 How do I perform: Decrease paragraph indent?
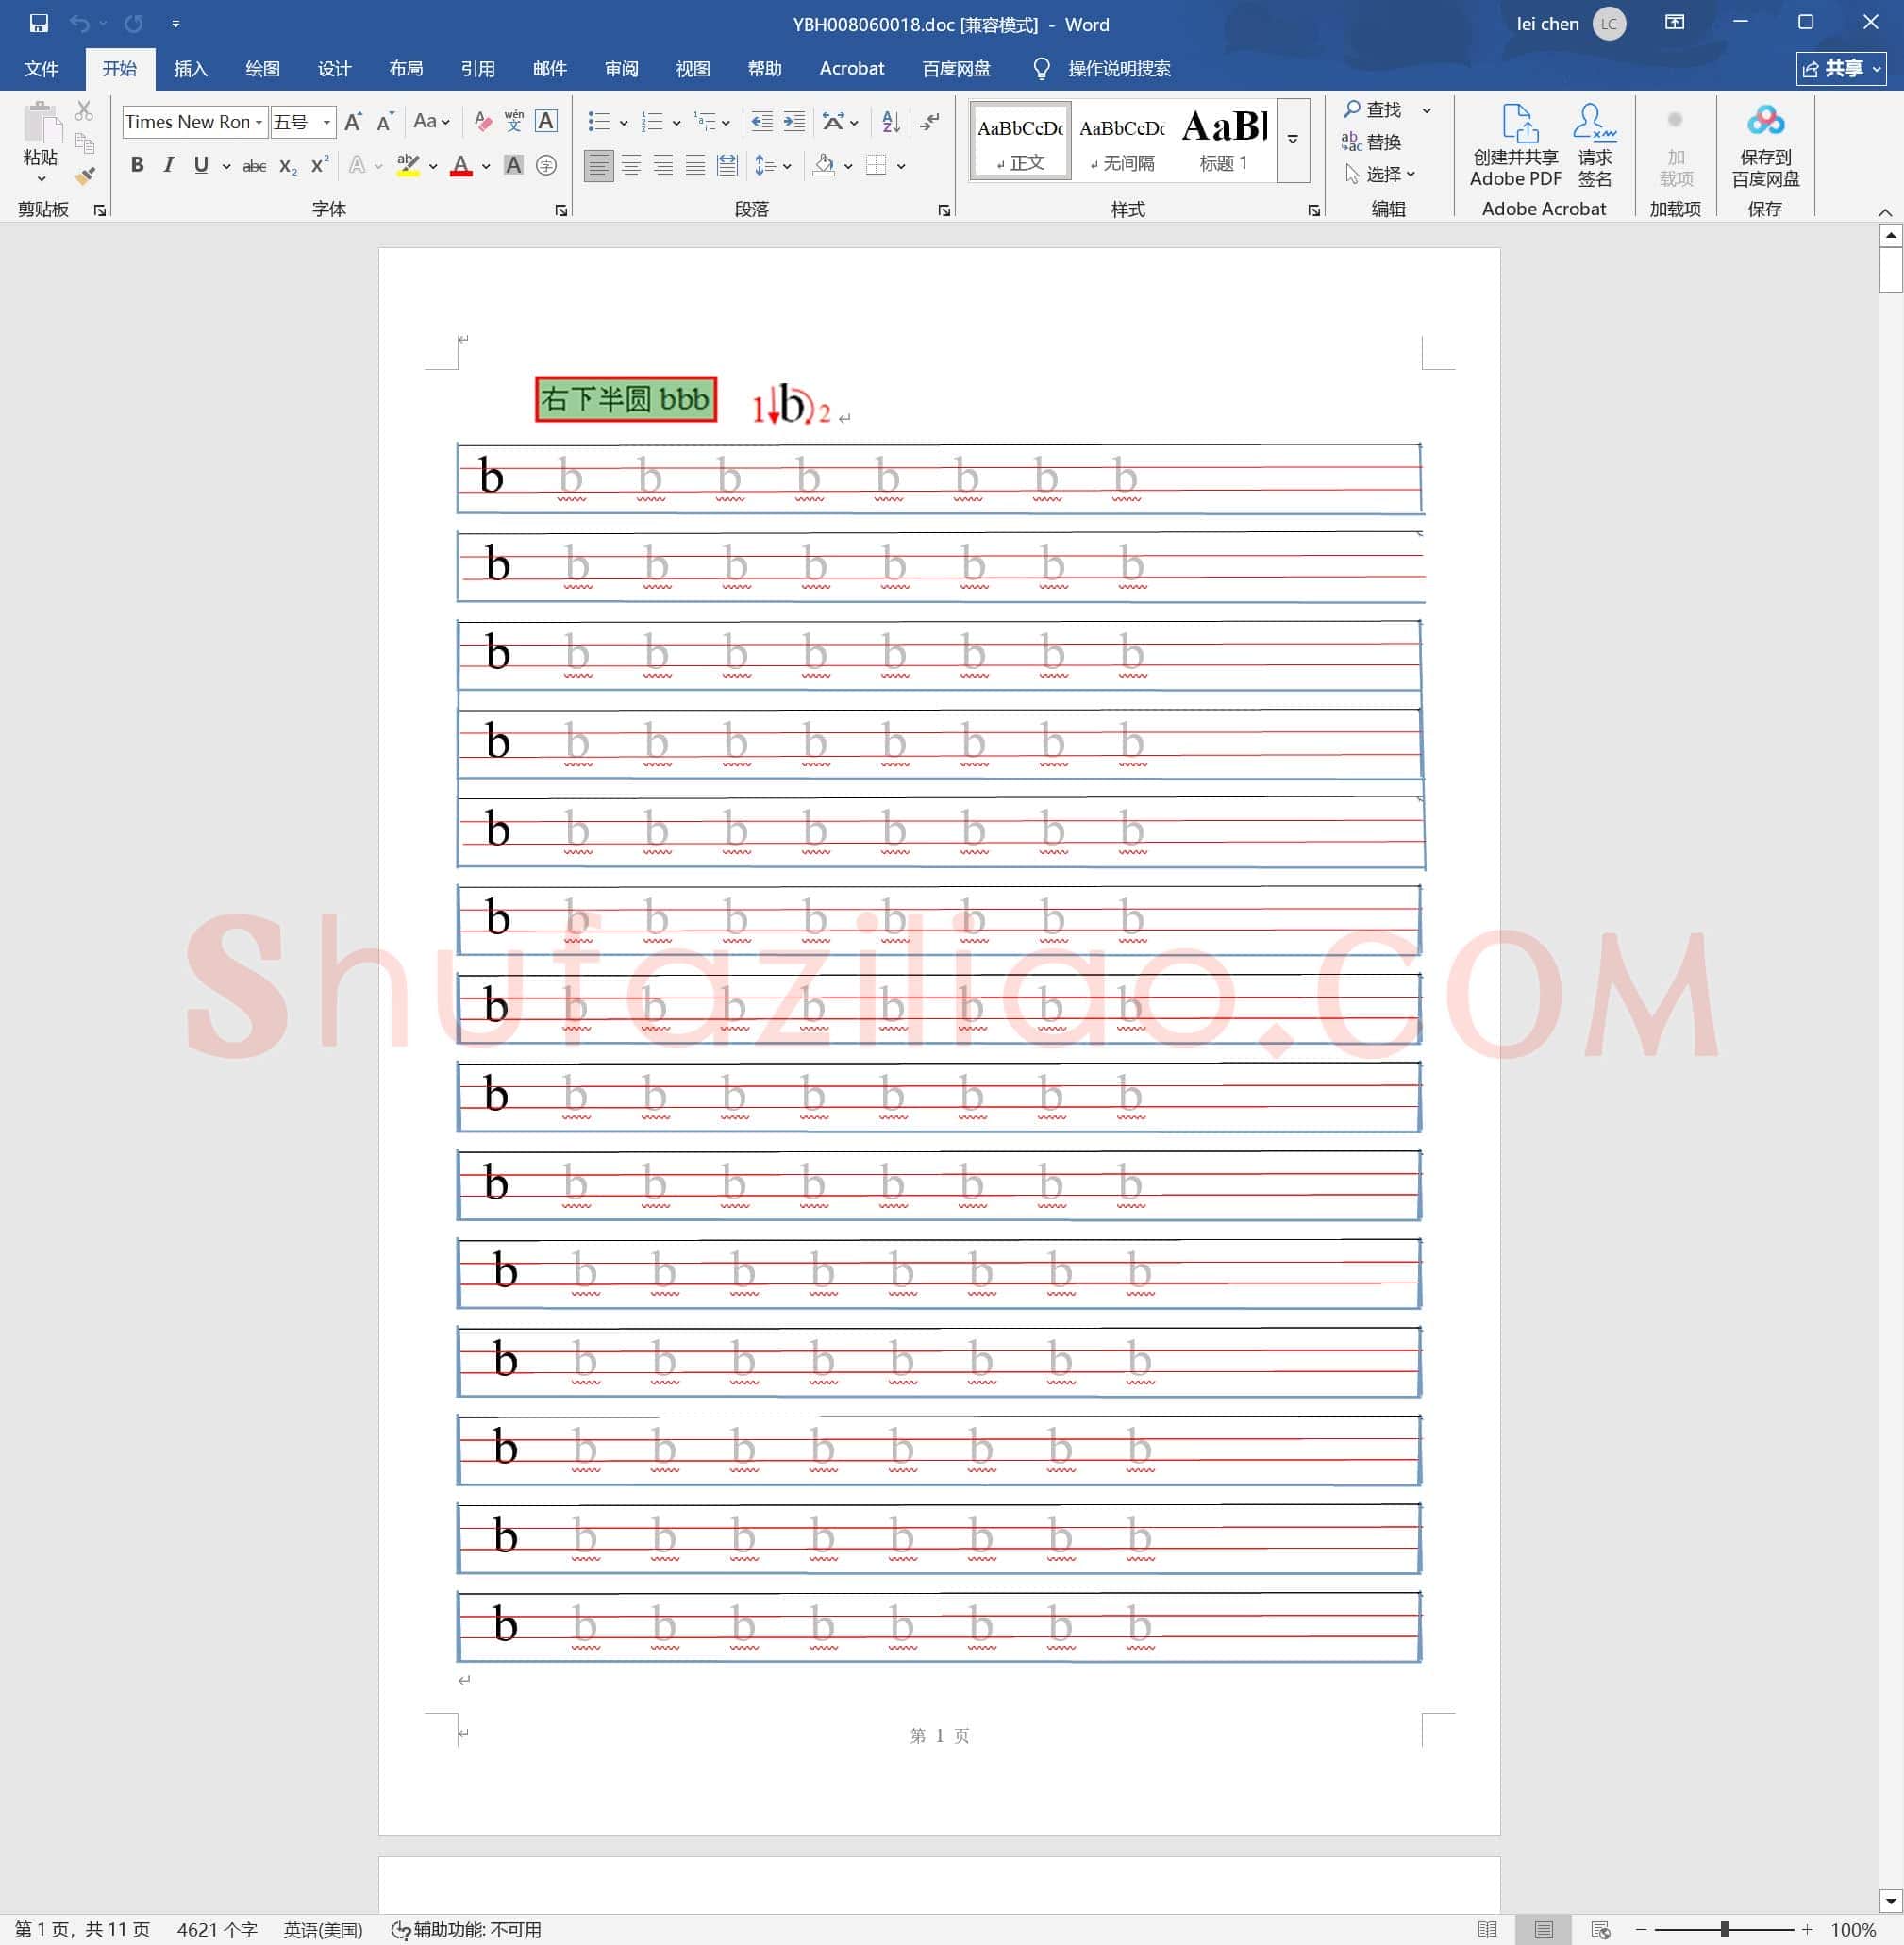[x=762, y=122]
